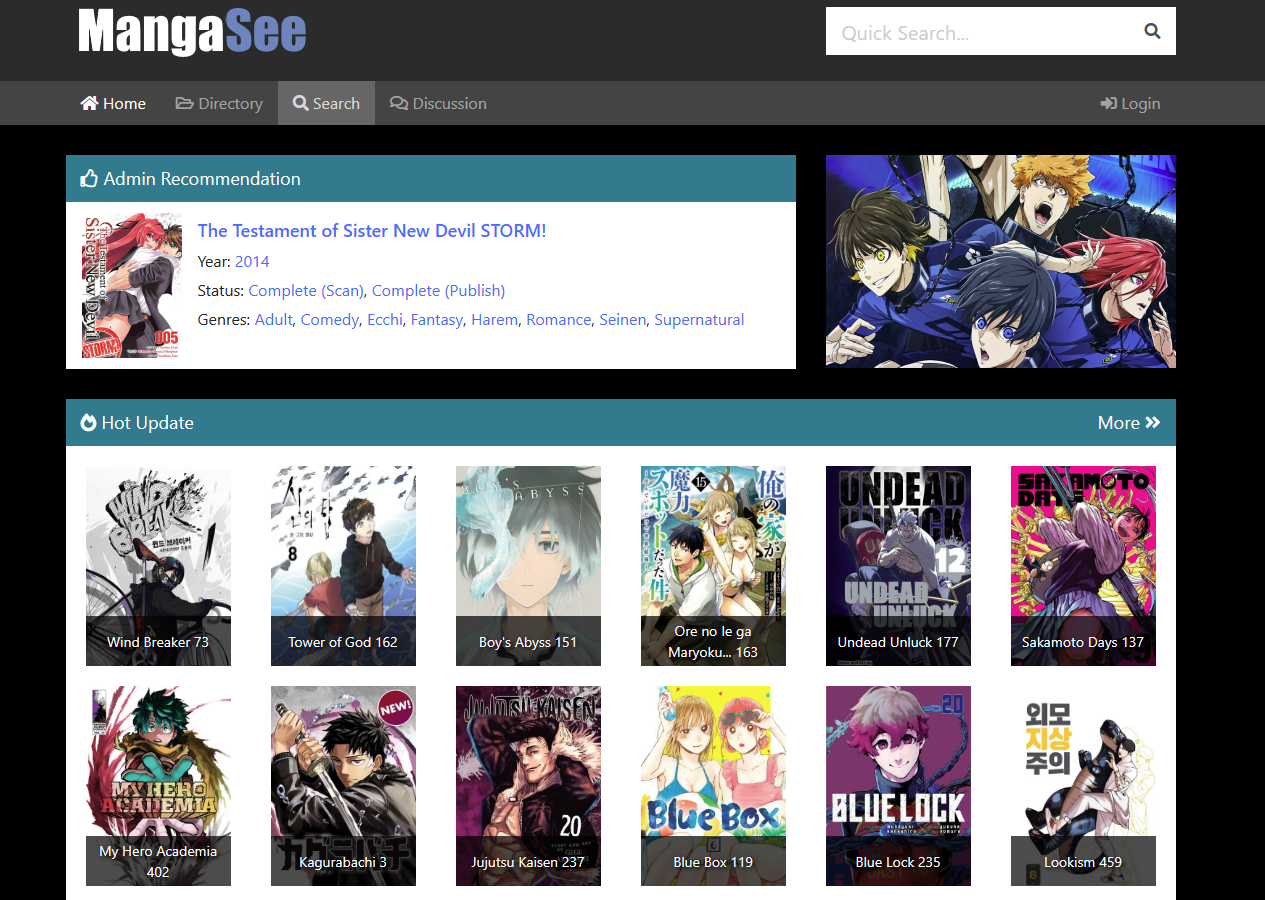Click More in the Hot Update header
1265x900 pixels.
click(1129, 423)
